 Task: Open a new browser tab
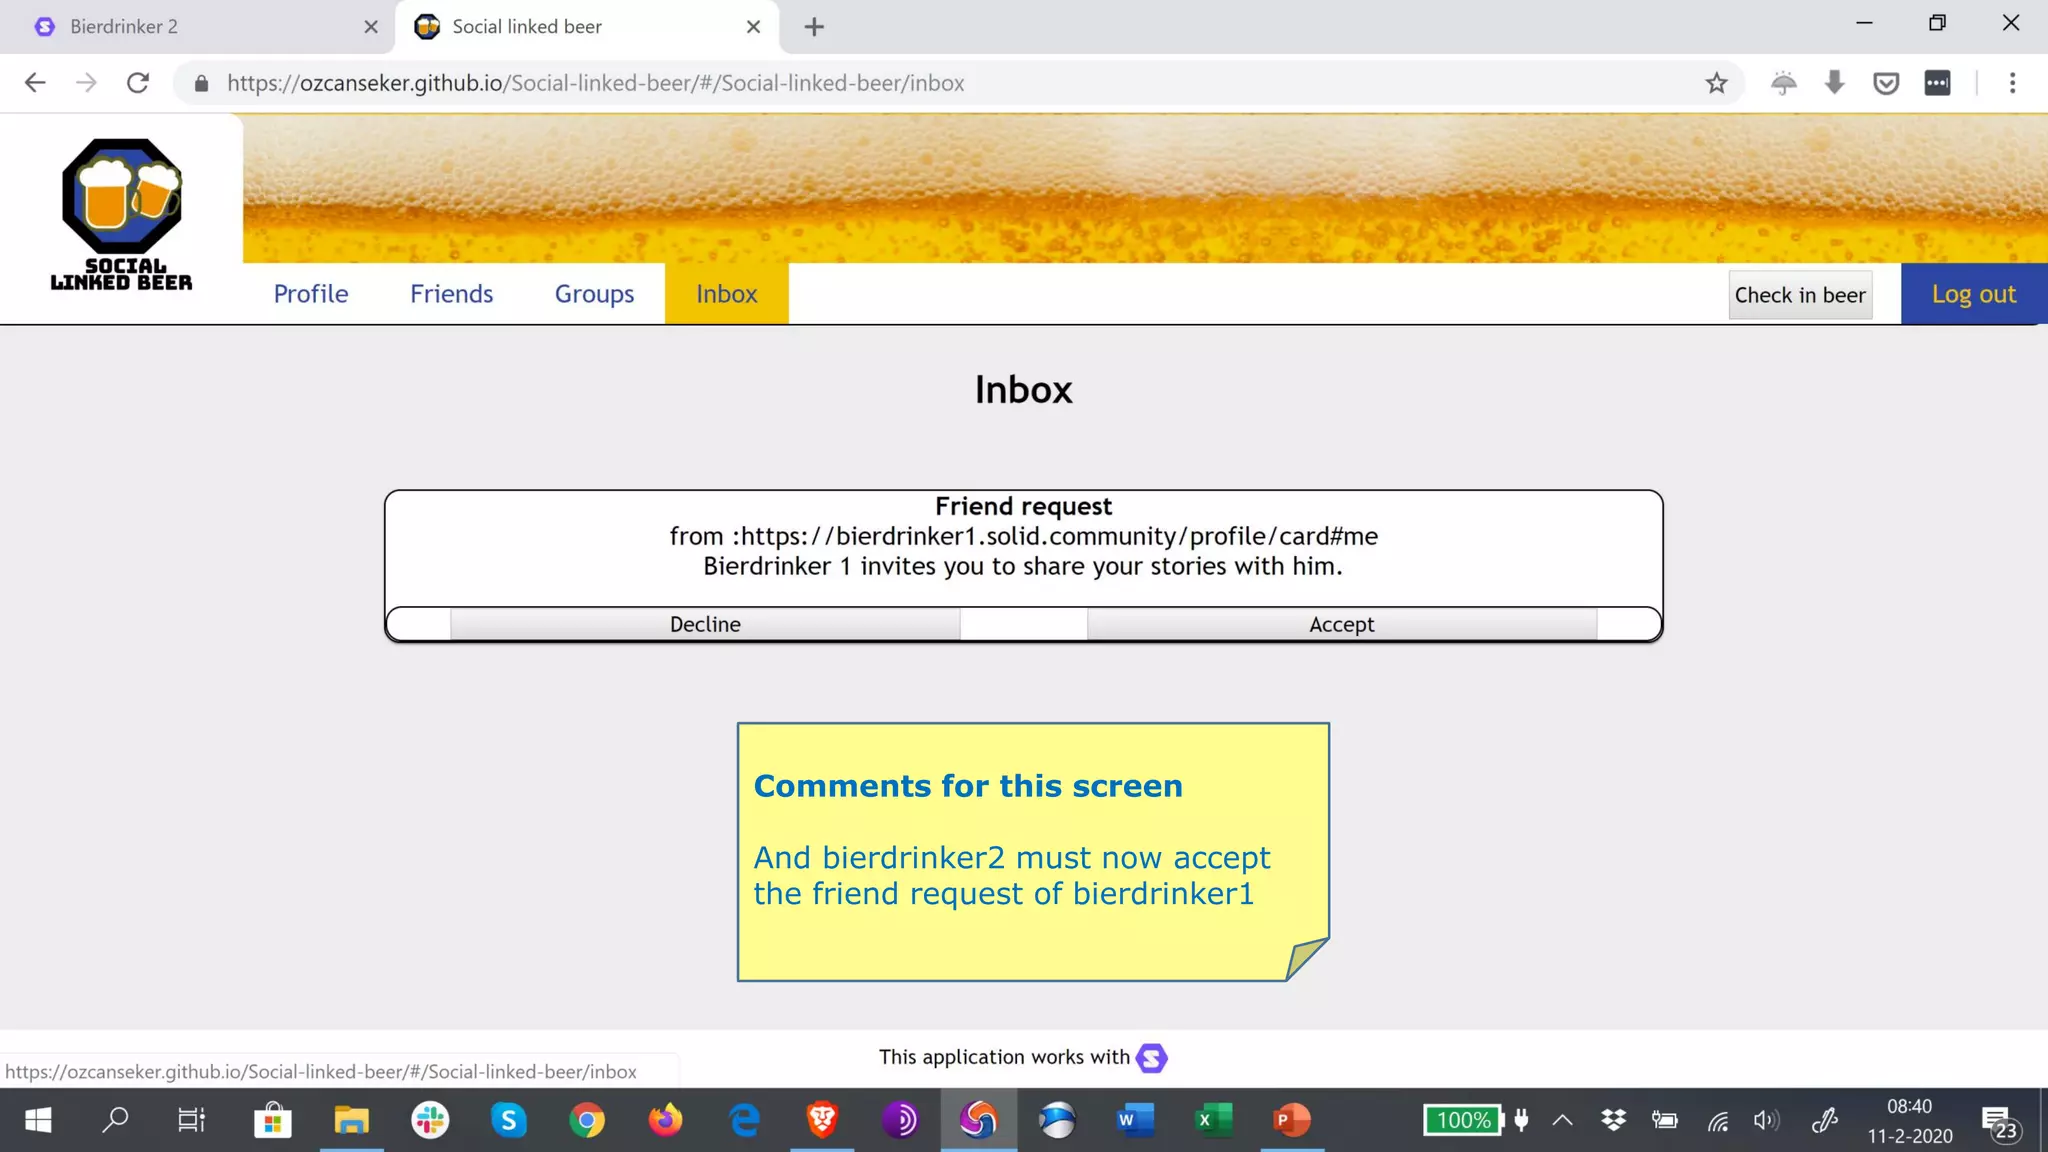pos(814,27)
